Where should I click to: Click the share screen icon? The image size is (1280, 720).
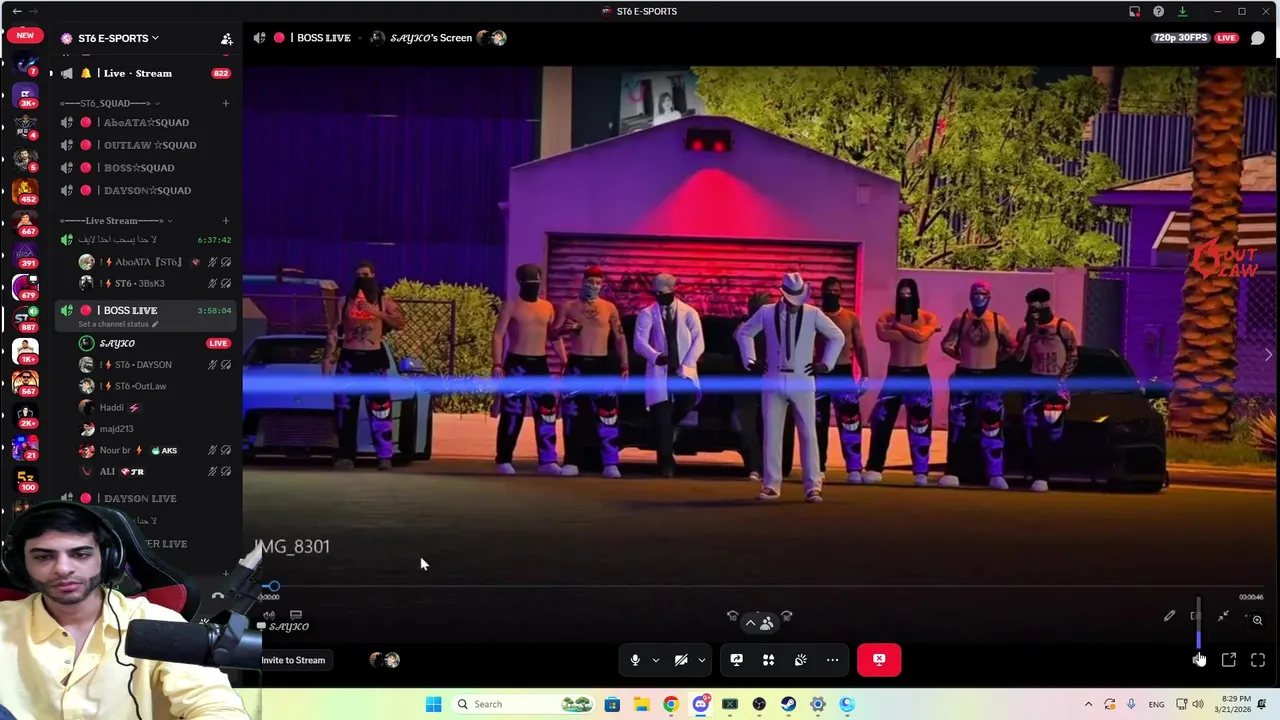pyautogui.click(x=736, y=660)
